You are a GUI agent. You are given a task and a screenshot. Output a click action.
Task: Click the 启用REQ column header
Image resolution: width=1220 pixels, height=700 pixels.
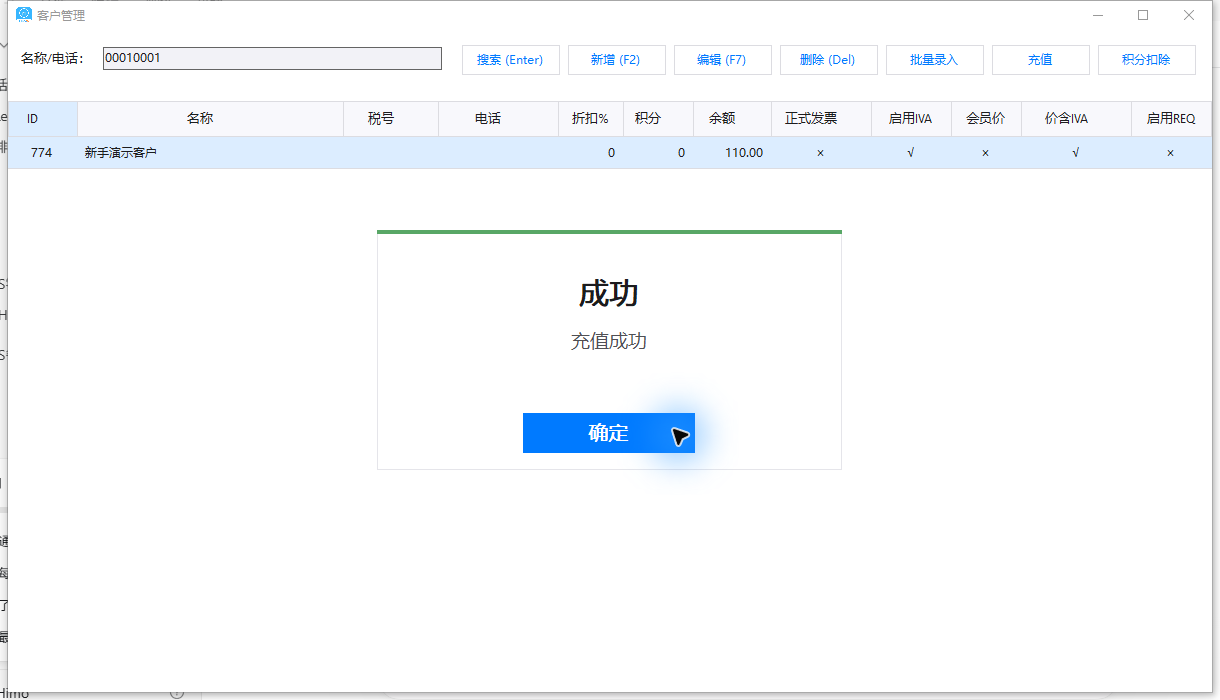click(x=1171, y=119)
